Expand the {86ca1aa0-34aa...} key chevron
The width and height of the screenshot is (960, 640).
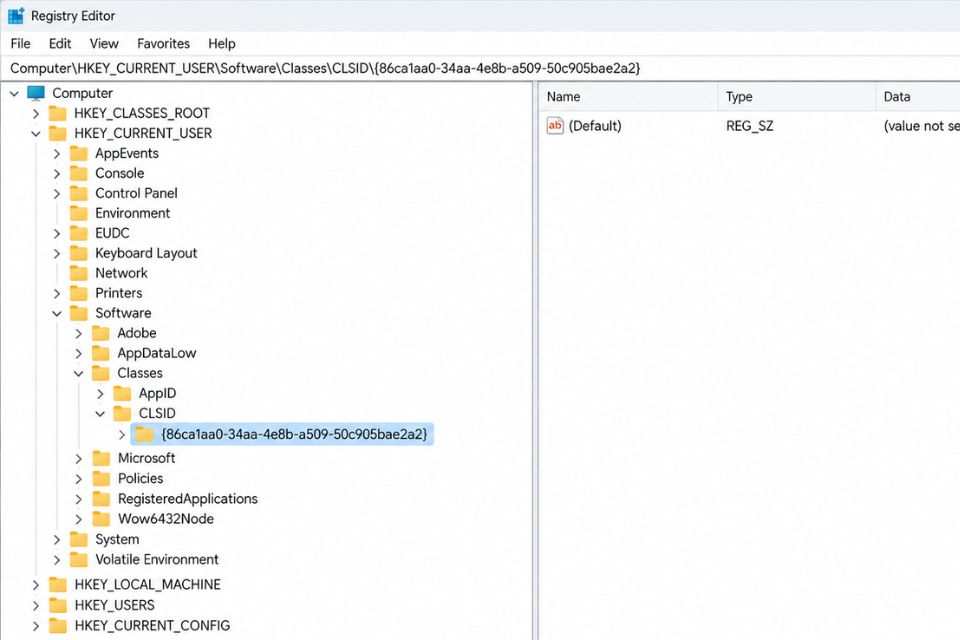tap(121, 435)
